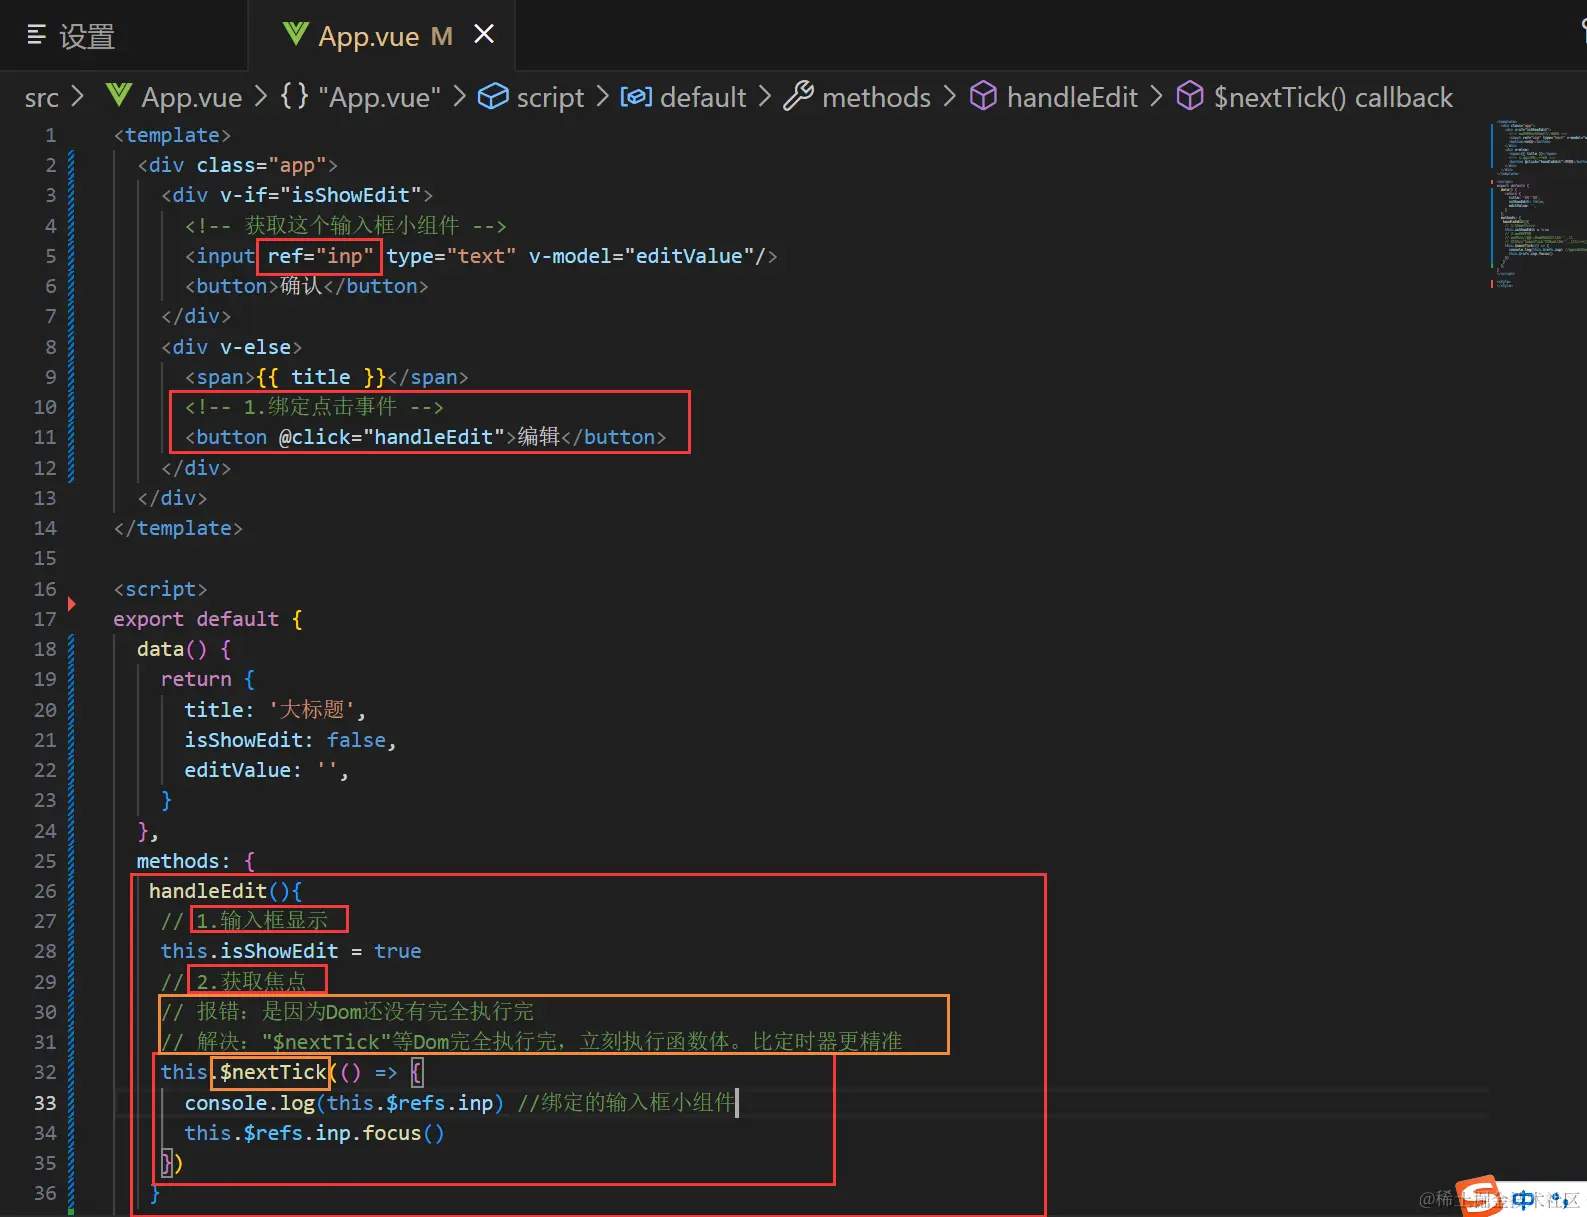
Task: Click the default variable icon in breadcrumb
Action: pos(636,97)
